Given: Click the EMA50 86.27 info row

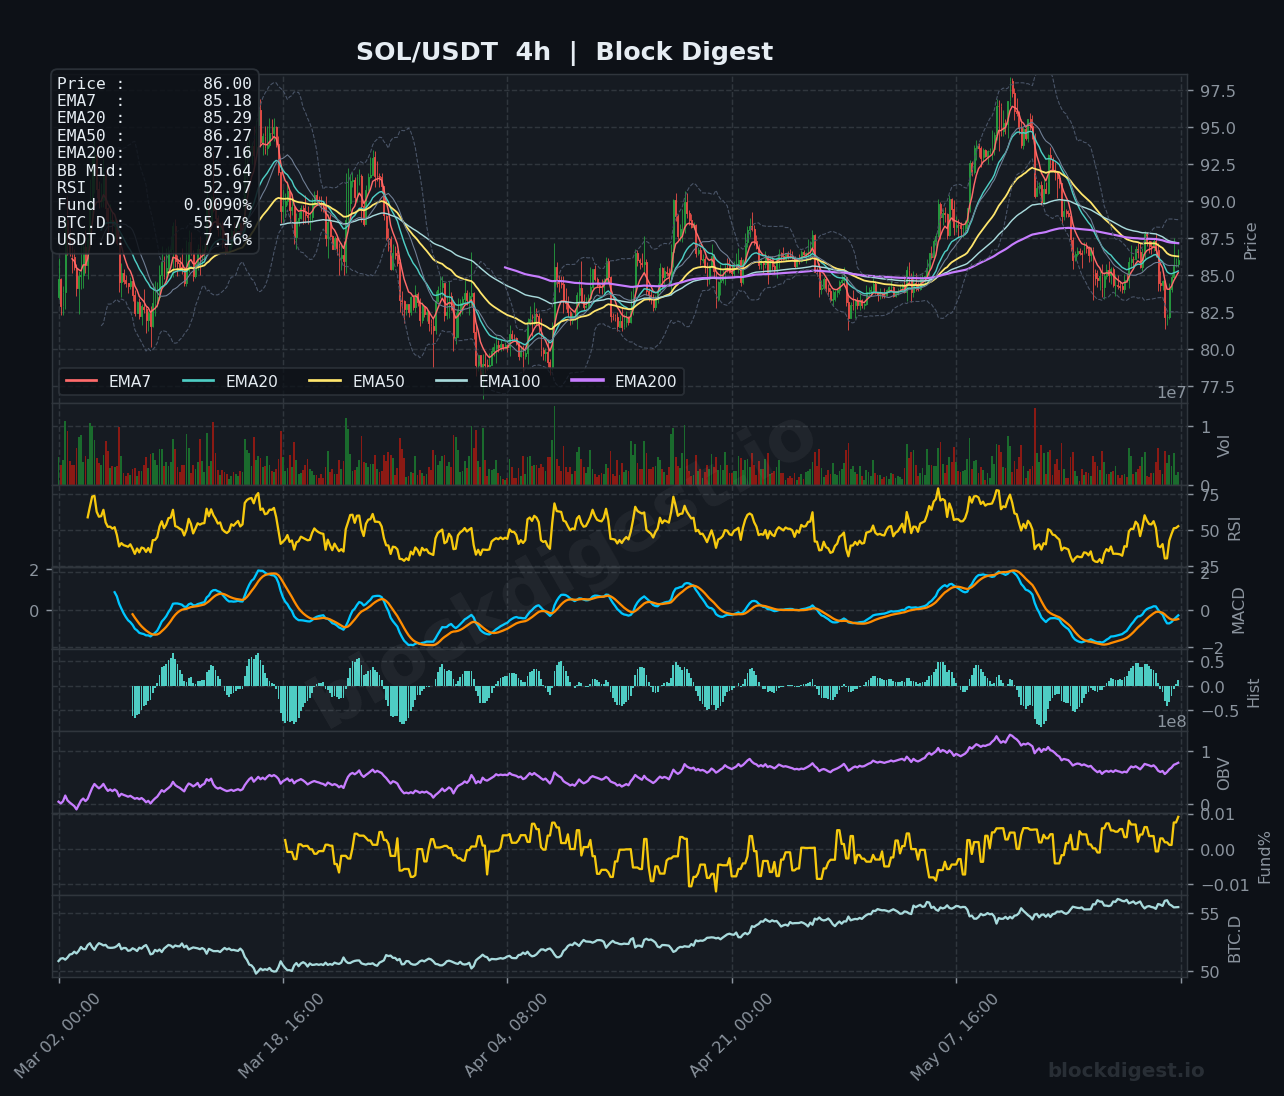Looking at the screenshot, I should click(x=154, y=136).
